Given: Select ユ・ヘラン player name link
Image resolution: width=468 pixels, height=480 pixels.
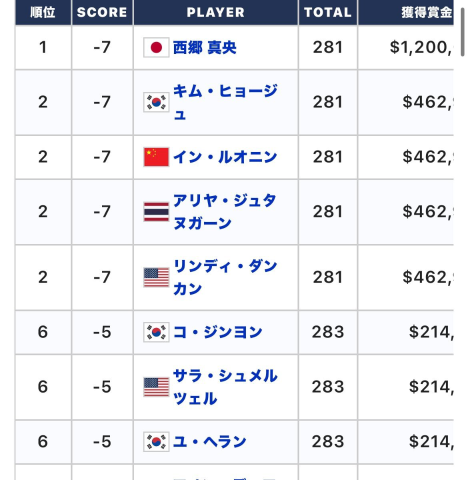Looking at the screenshot, I should 210,442.
